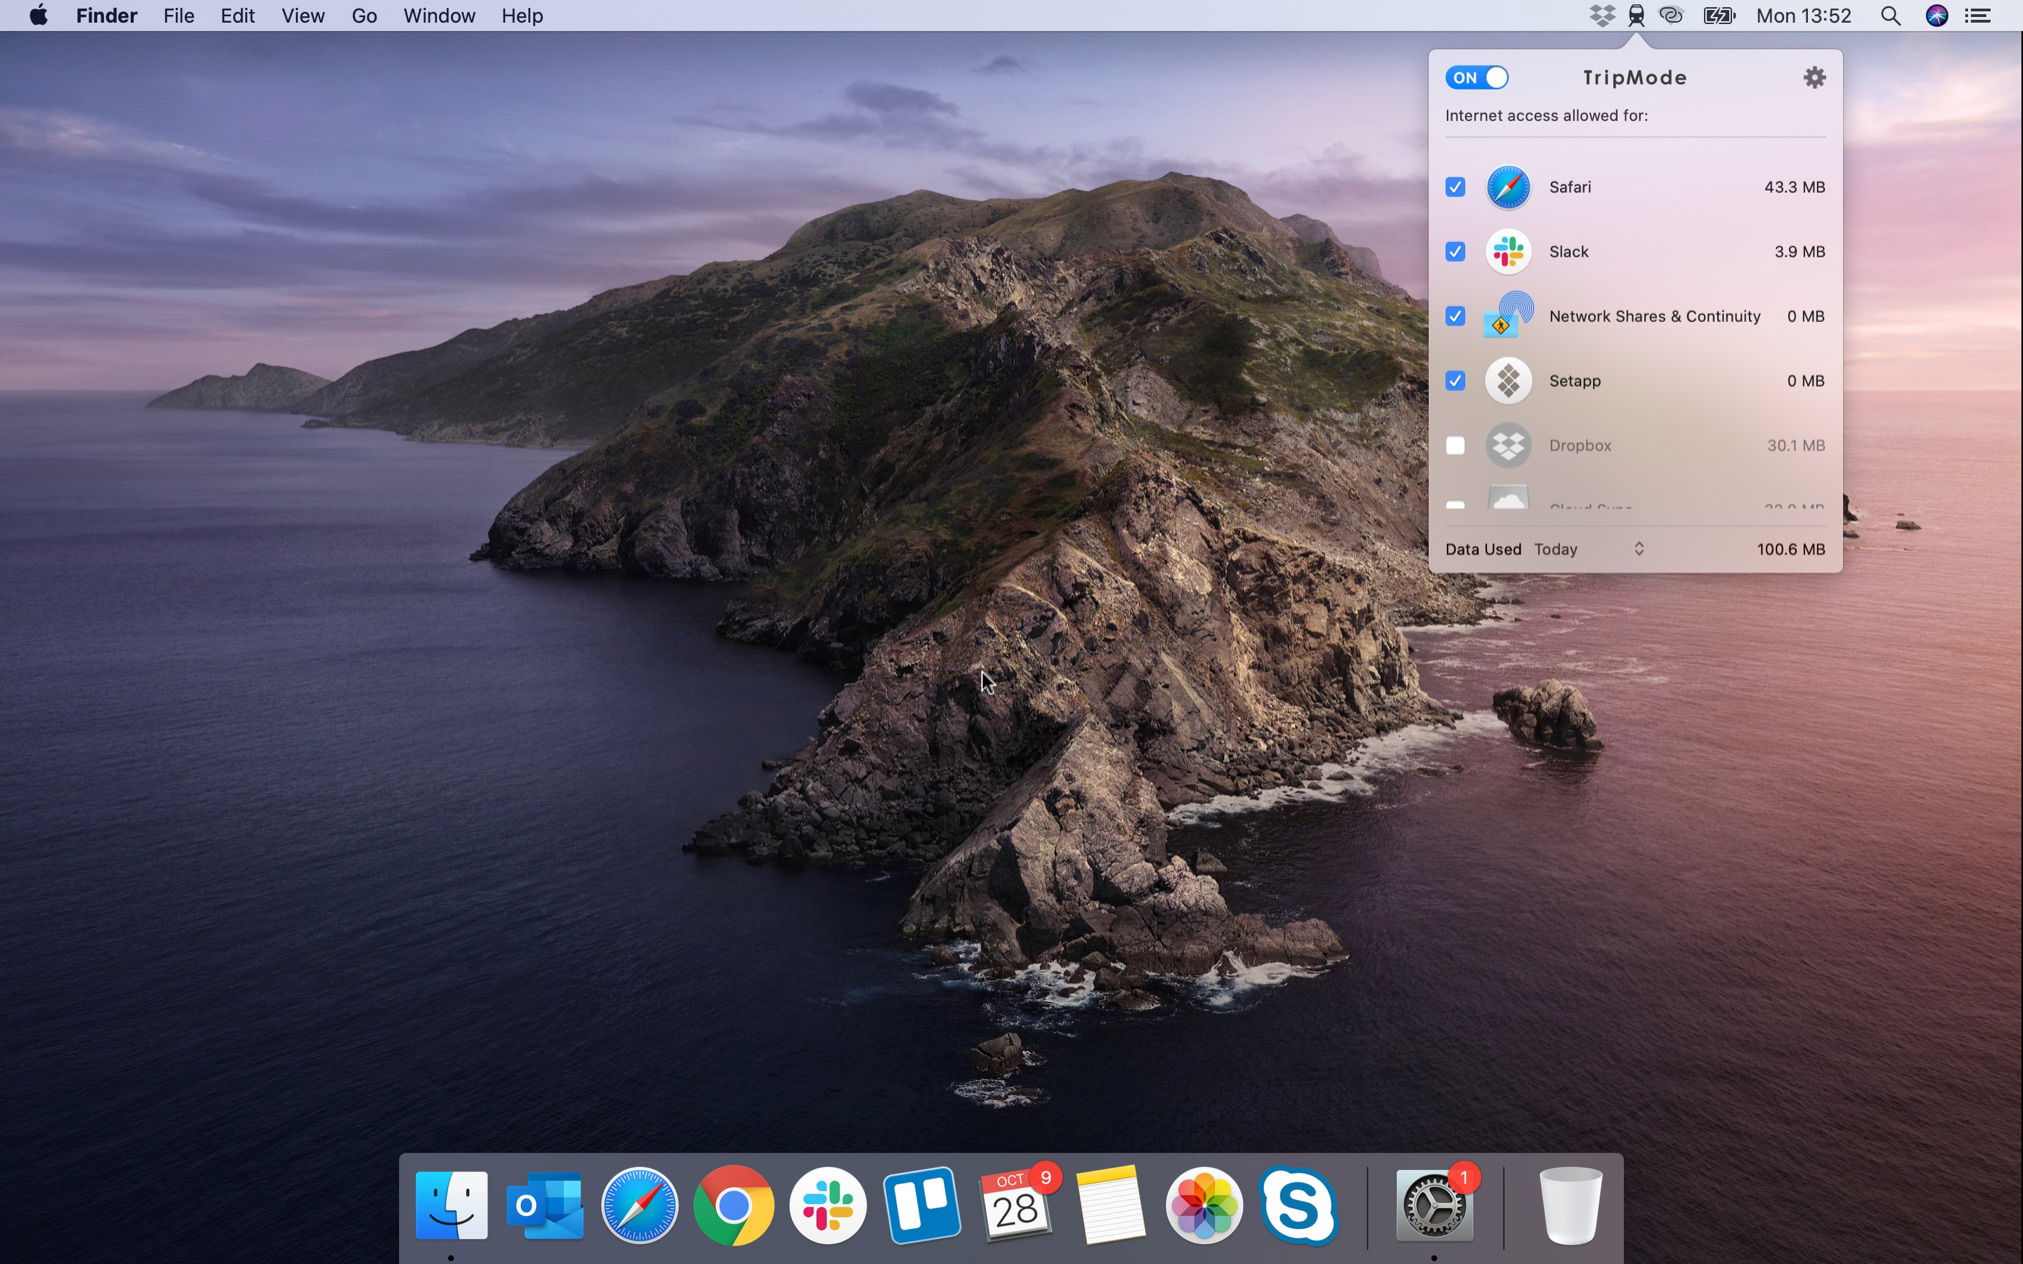
Task: Click Slack's 3.9 MB usage value
Action: click(x=1799, y=252)
